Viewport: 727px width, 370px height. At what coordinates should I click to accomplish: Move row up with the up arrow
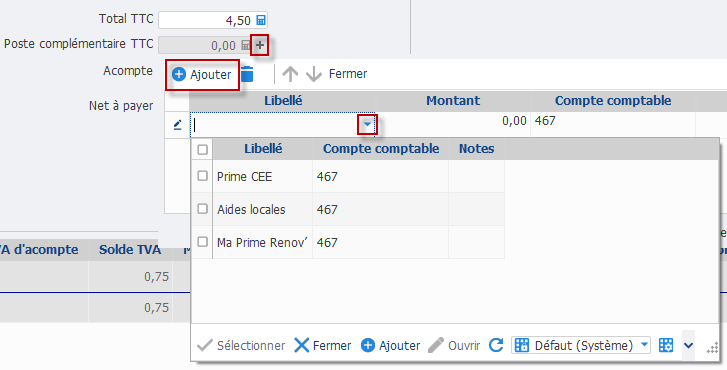[x=290, y=74]
